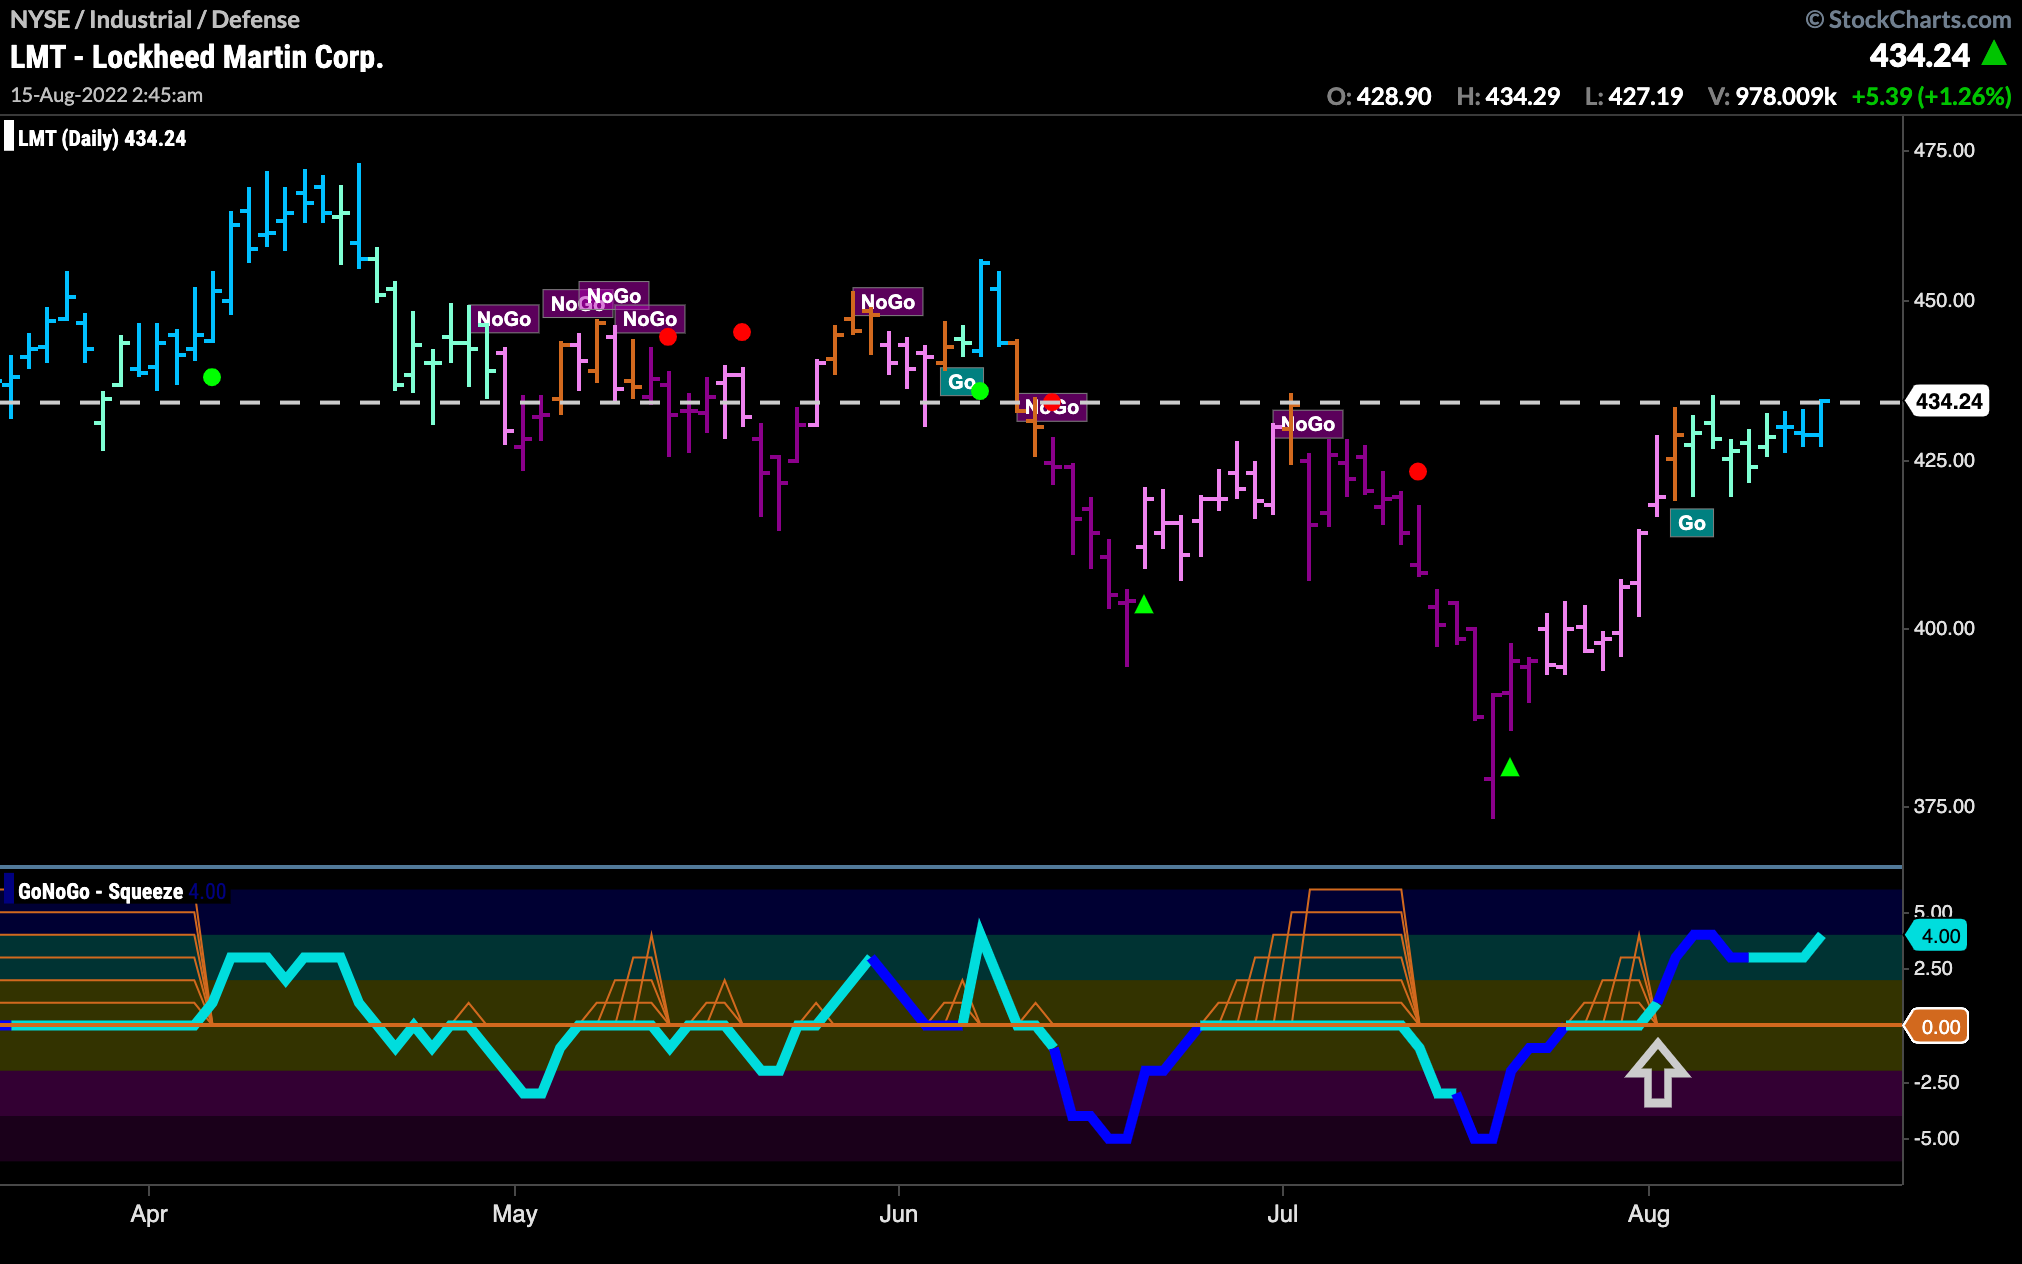Click the StockCharts.com copyright text
Image resolution: width=2022 pixels, height=1264 pixels.
[1908, 19]
